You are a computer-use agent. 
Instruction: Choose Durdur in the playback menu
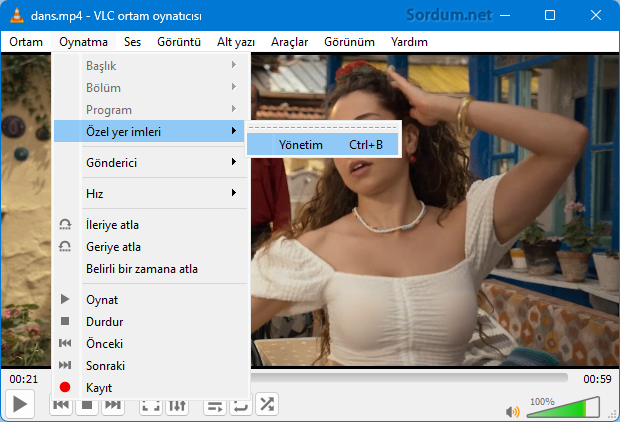click(x=149, y=322)
